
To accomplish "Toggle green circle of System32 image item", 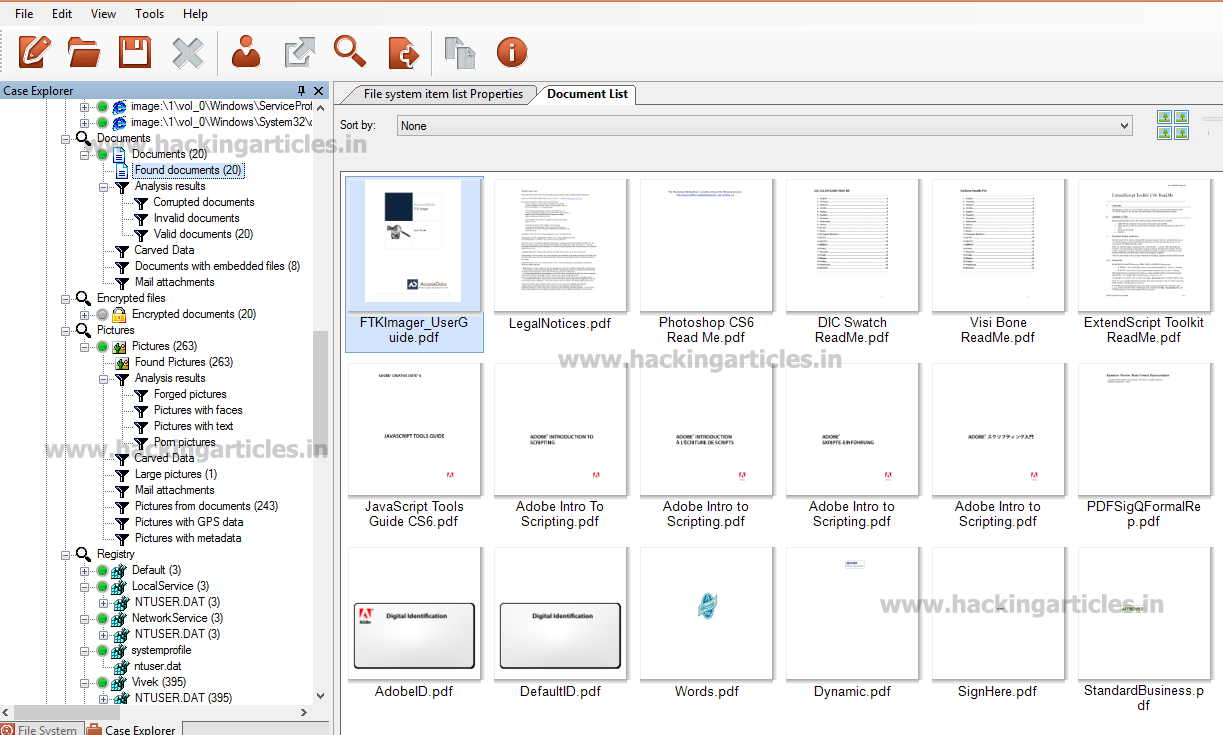I will pos(102,123).
